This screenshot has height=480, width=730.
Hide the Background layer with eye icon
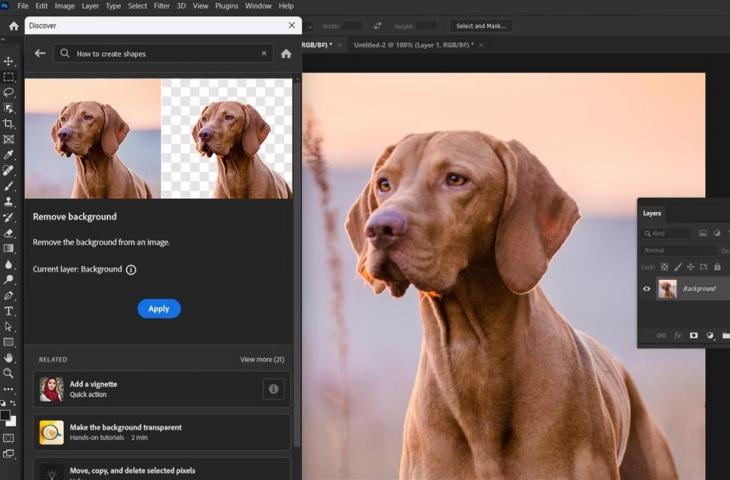(647, 289)
